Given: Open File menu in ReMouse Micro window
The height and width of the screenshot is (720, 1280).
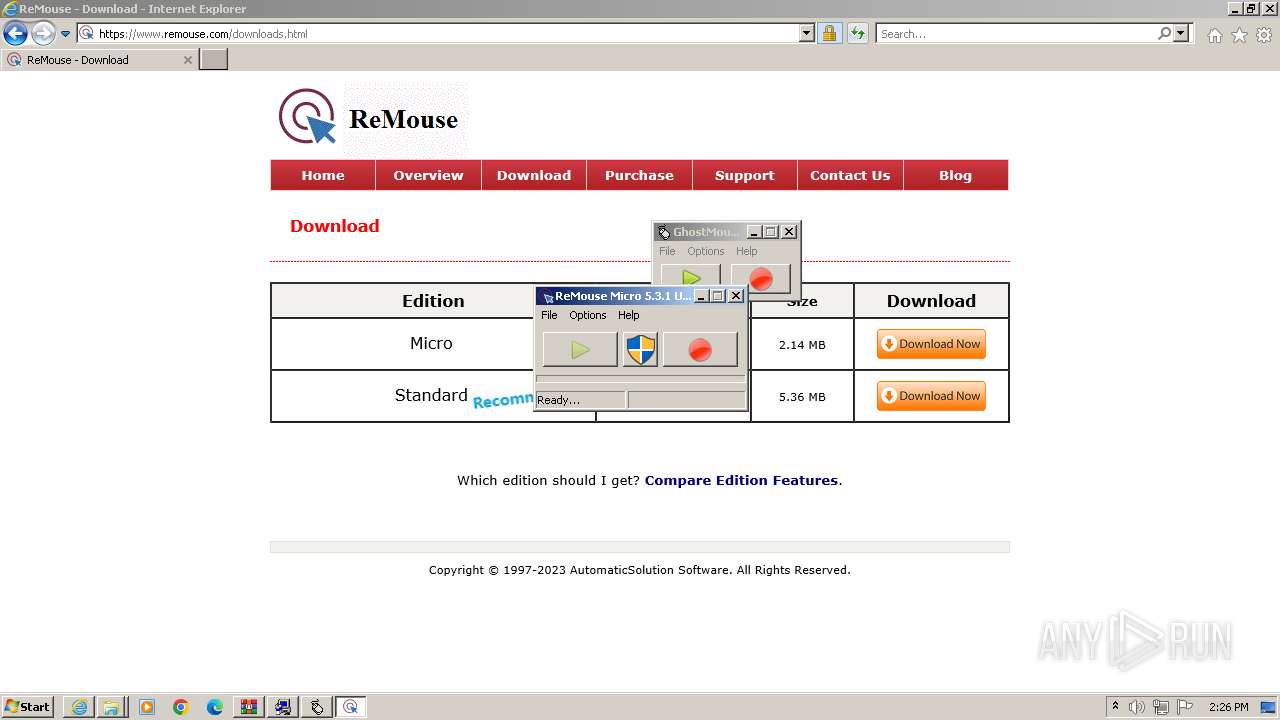Looking at the screenshot, I should (x=549, y=315).
